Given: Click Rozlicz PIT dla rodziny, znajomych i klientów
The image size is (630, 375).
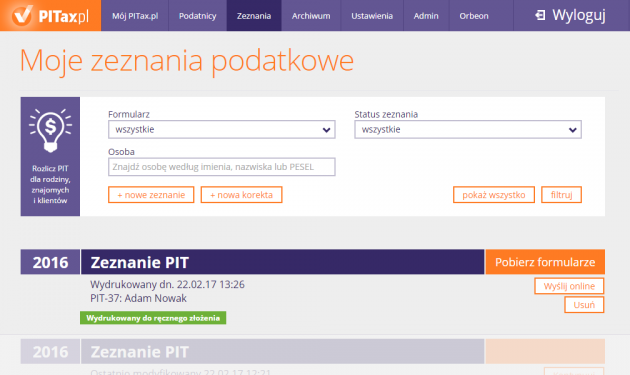Looking at the screenshot, I should tap(50, 184).
